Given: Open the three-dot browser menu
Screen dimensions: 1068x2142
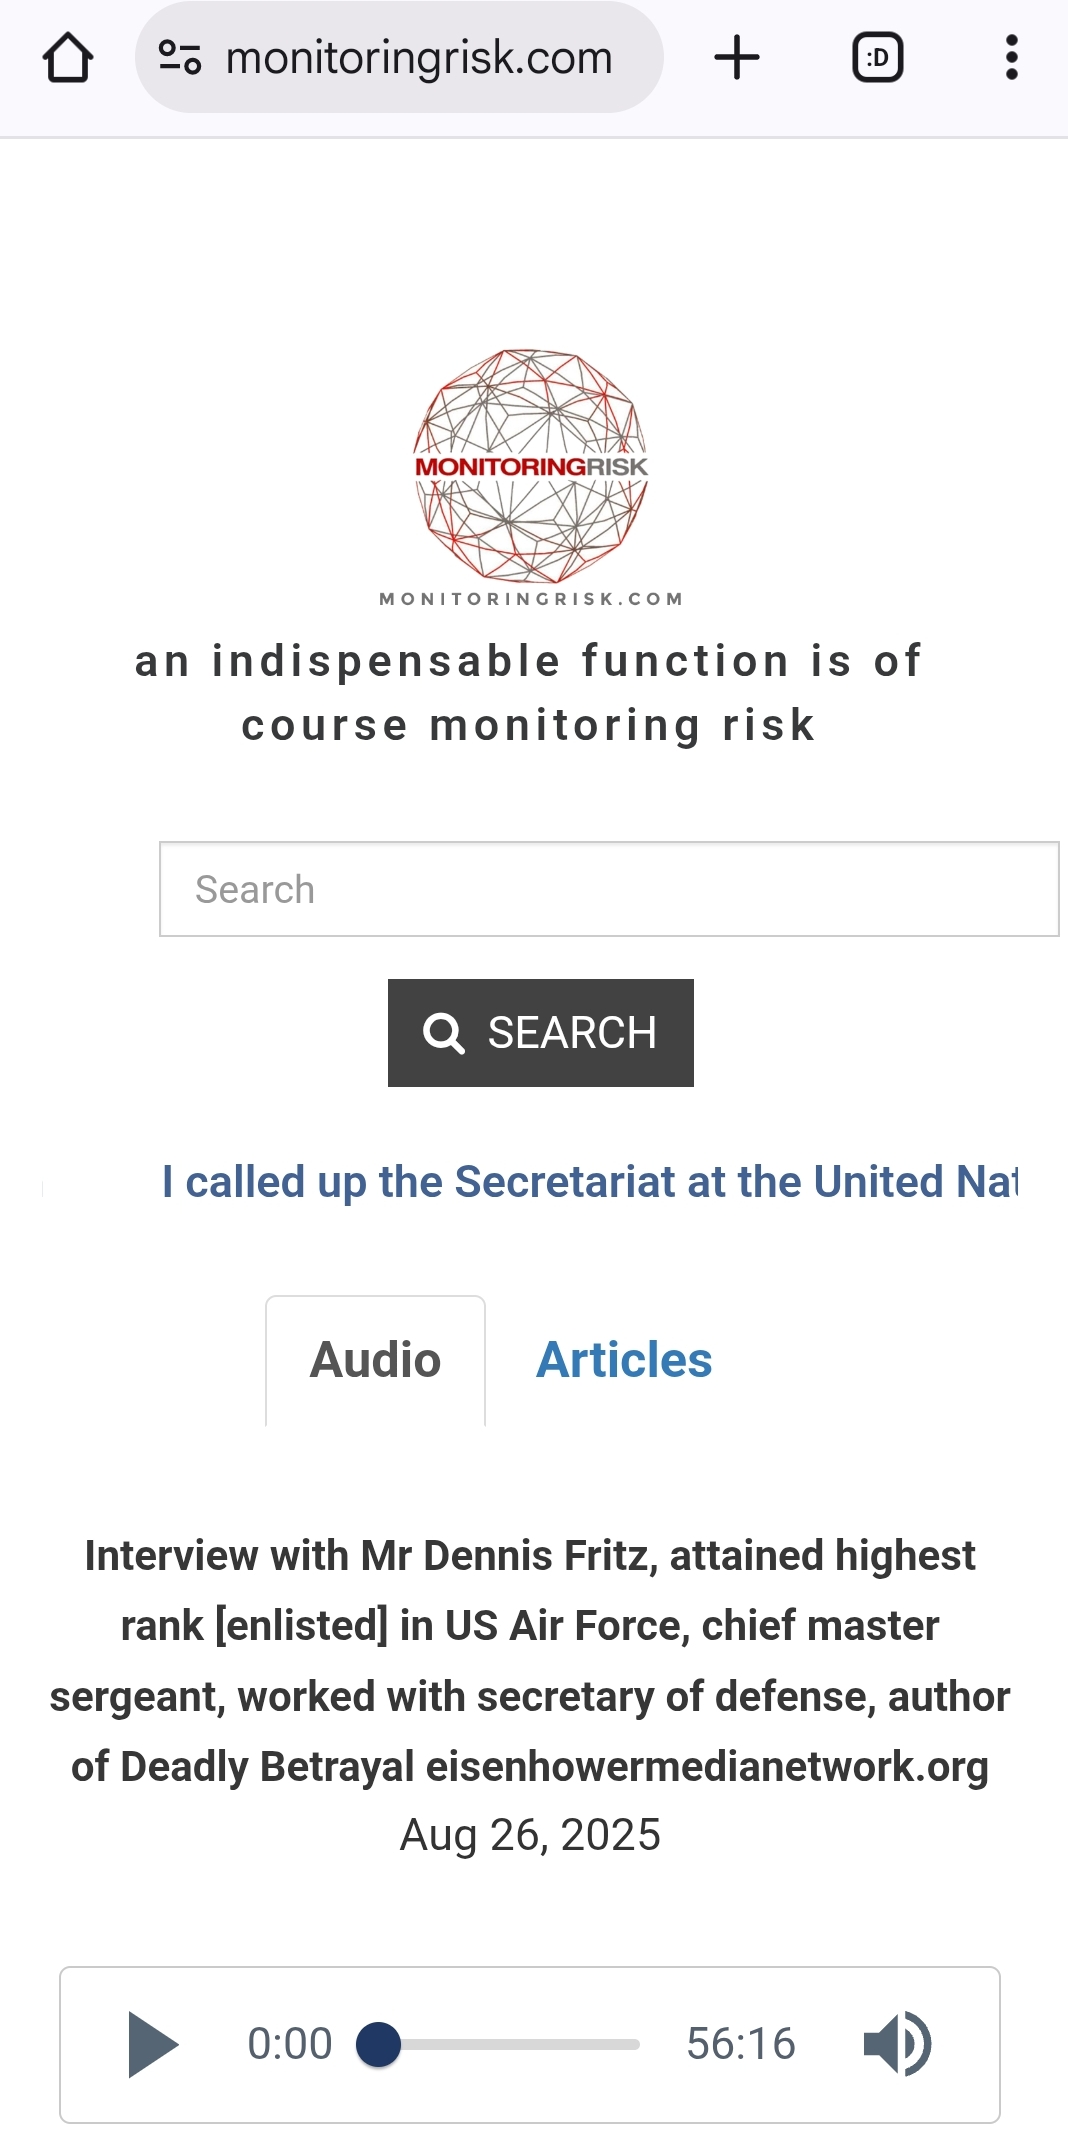Looking at the screenshot, I should [1011, 58].
